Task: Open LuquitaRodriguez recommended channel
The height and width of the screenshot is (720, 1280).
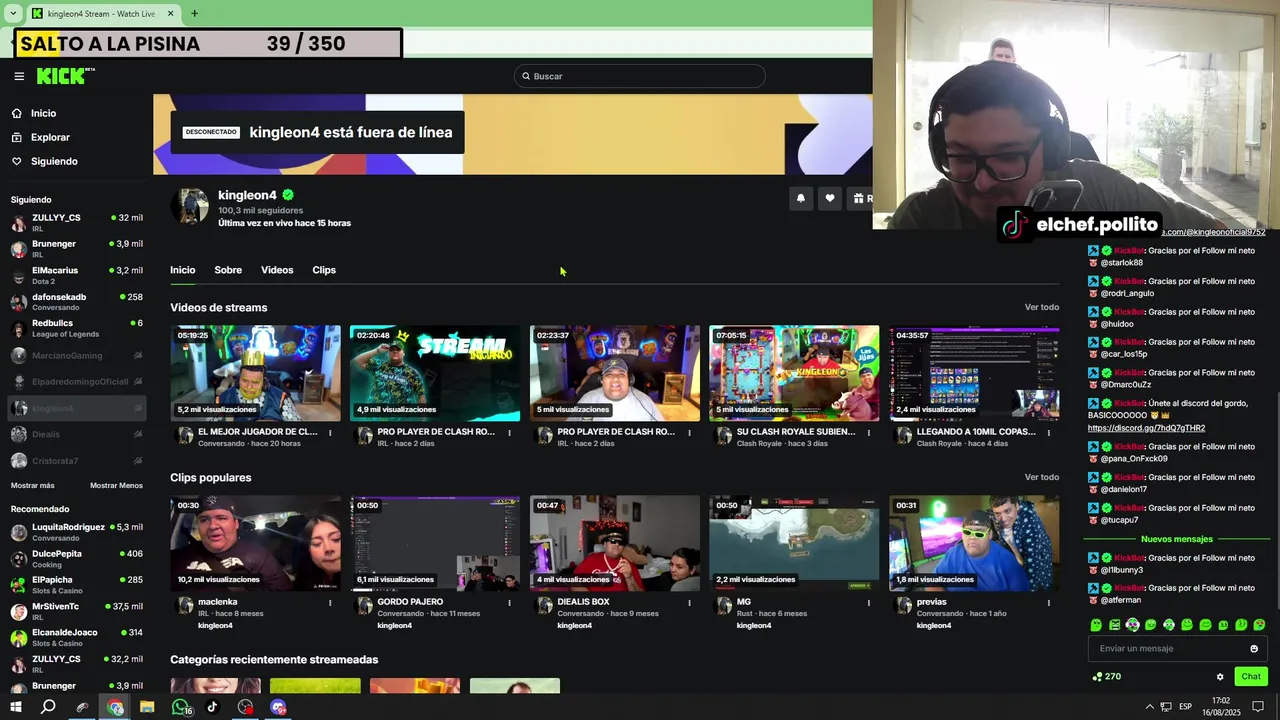Action: (76, 532)
